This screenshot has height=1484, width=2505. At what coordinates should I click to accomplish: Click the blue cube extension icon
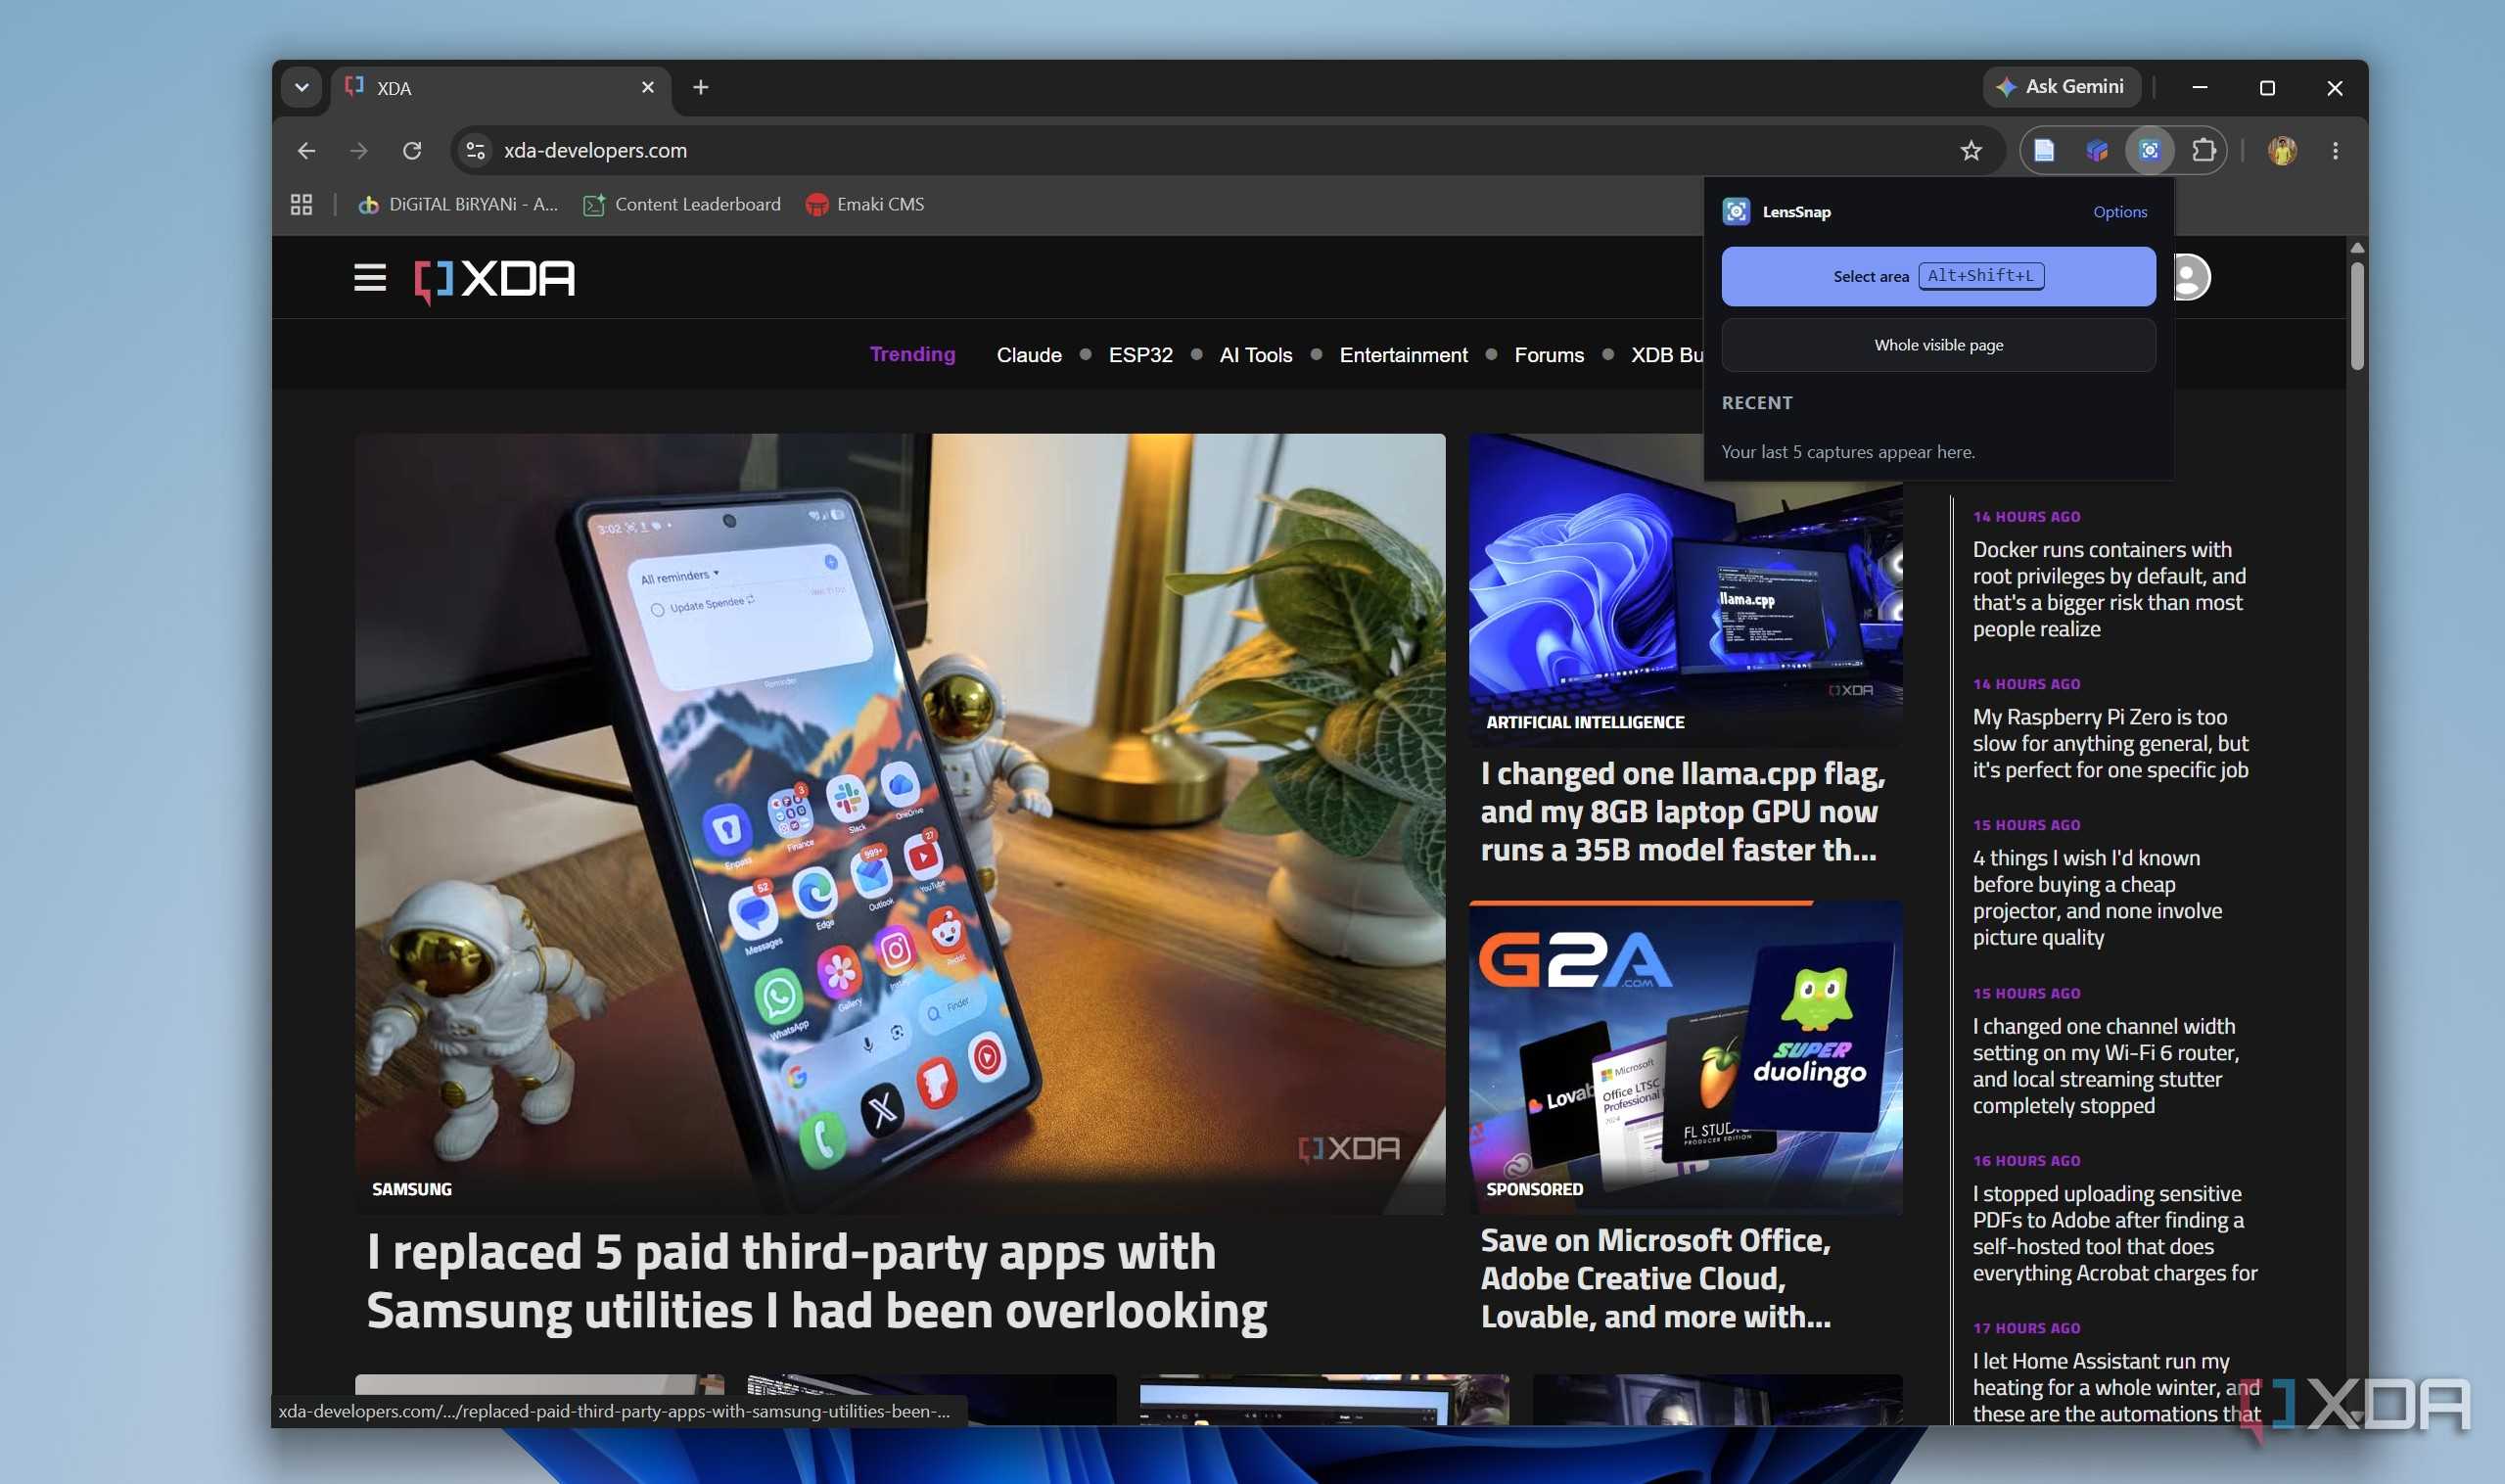(x=2097, y=150)
